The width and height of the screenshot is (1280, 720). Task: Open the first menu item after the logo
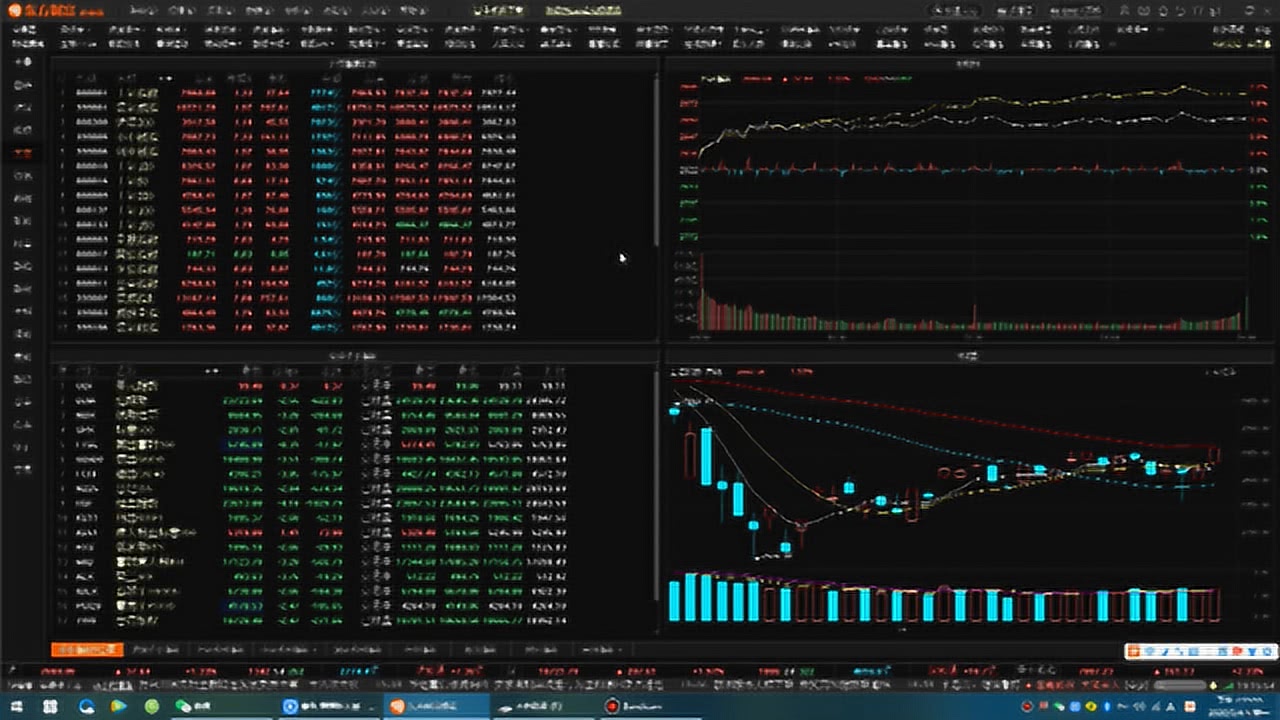point(144,11)
